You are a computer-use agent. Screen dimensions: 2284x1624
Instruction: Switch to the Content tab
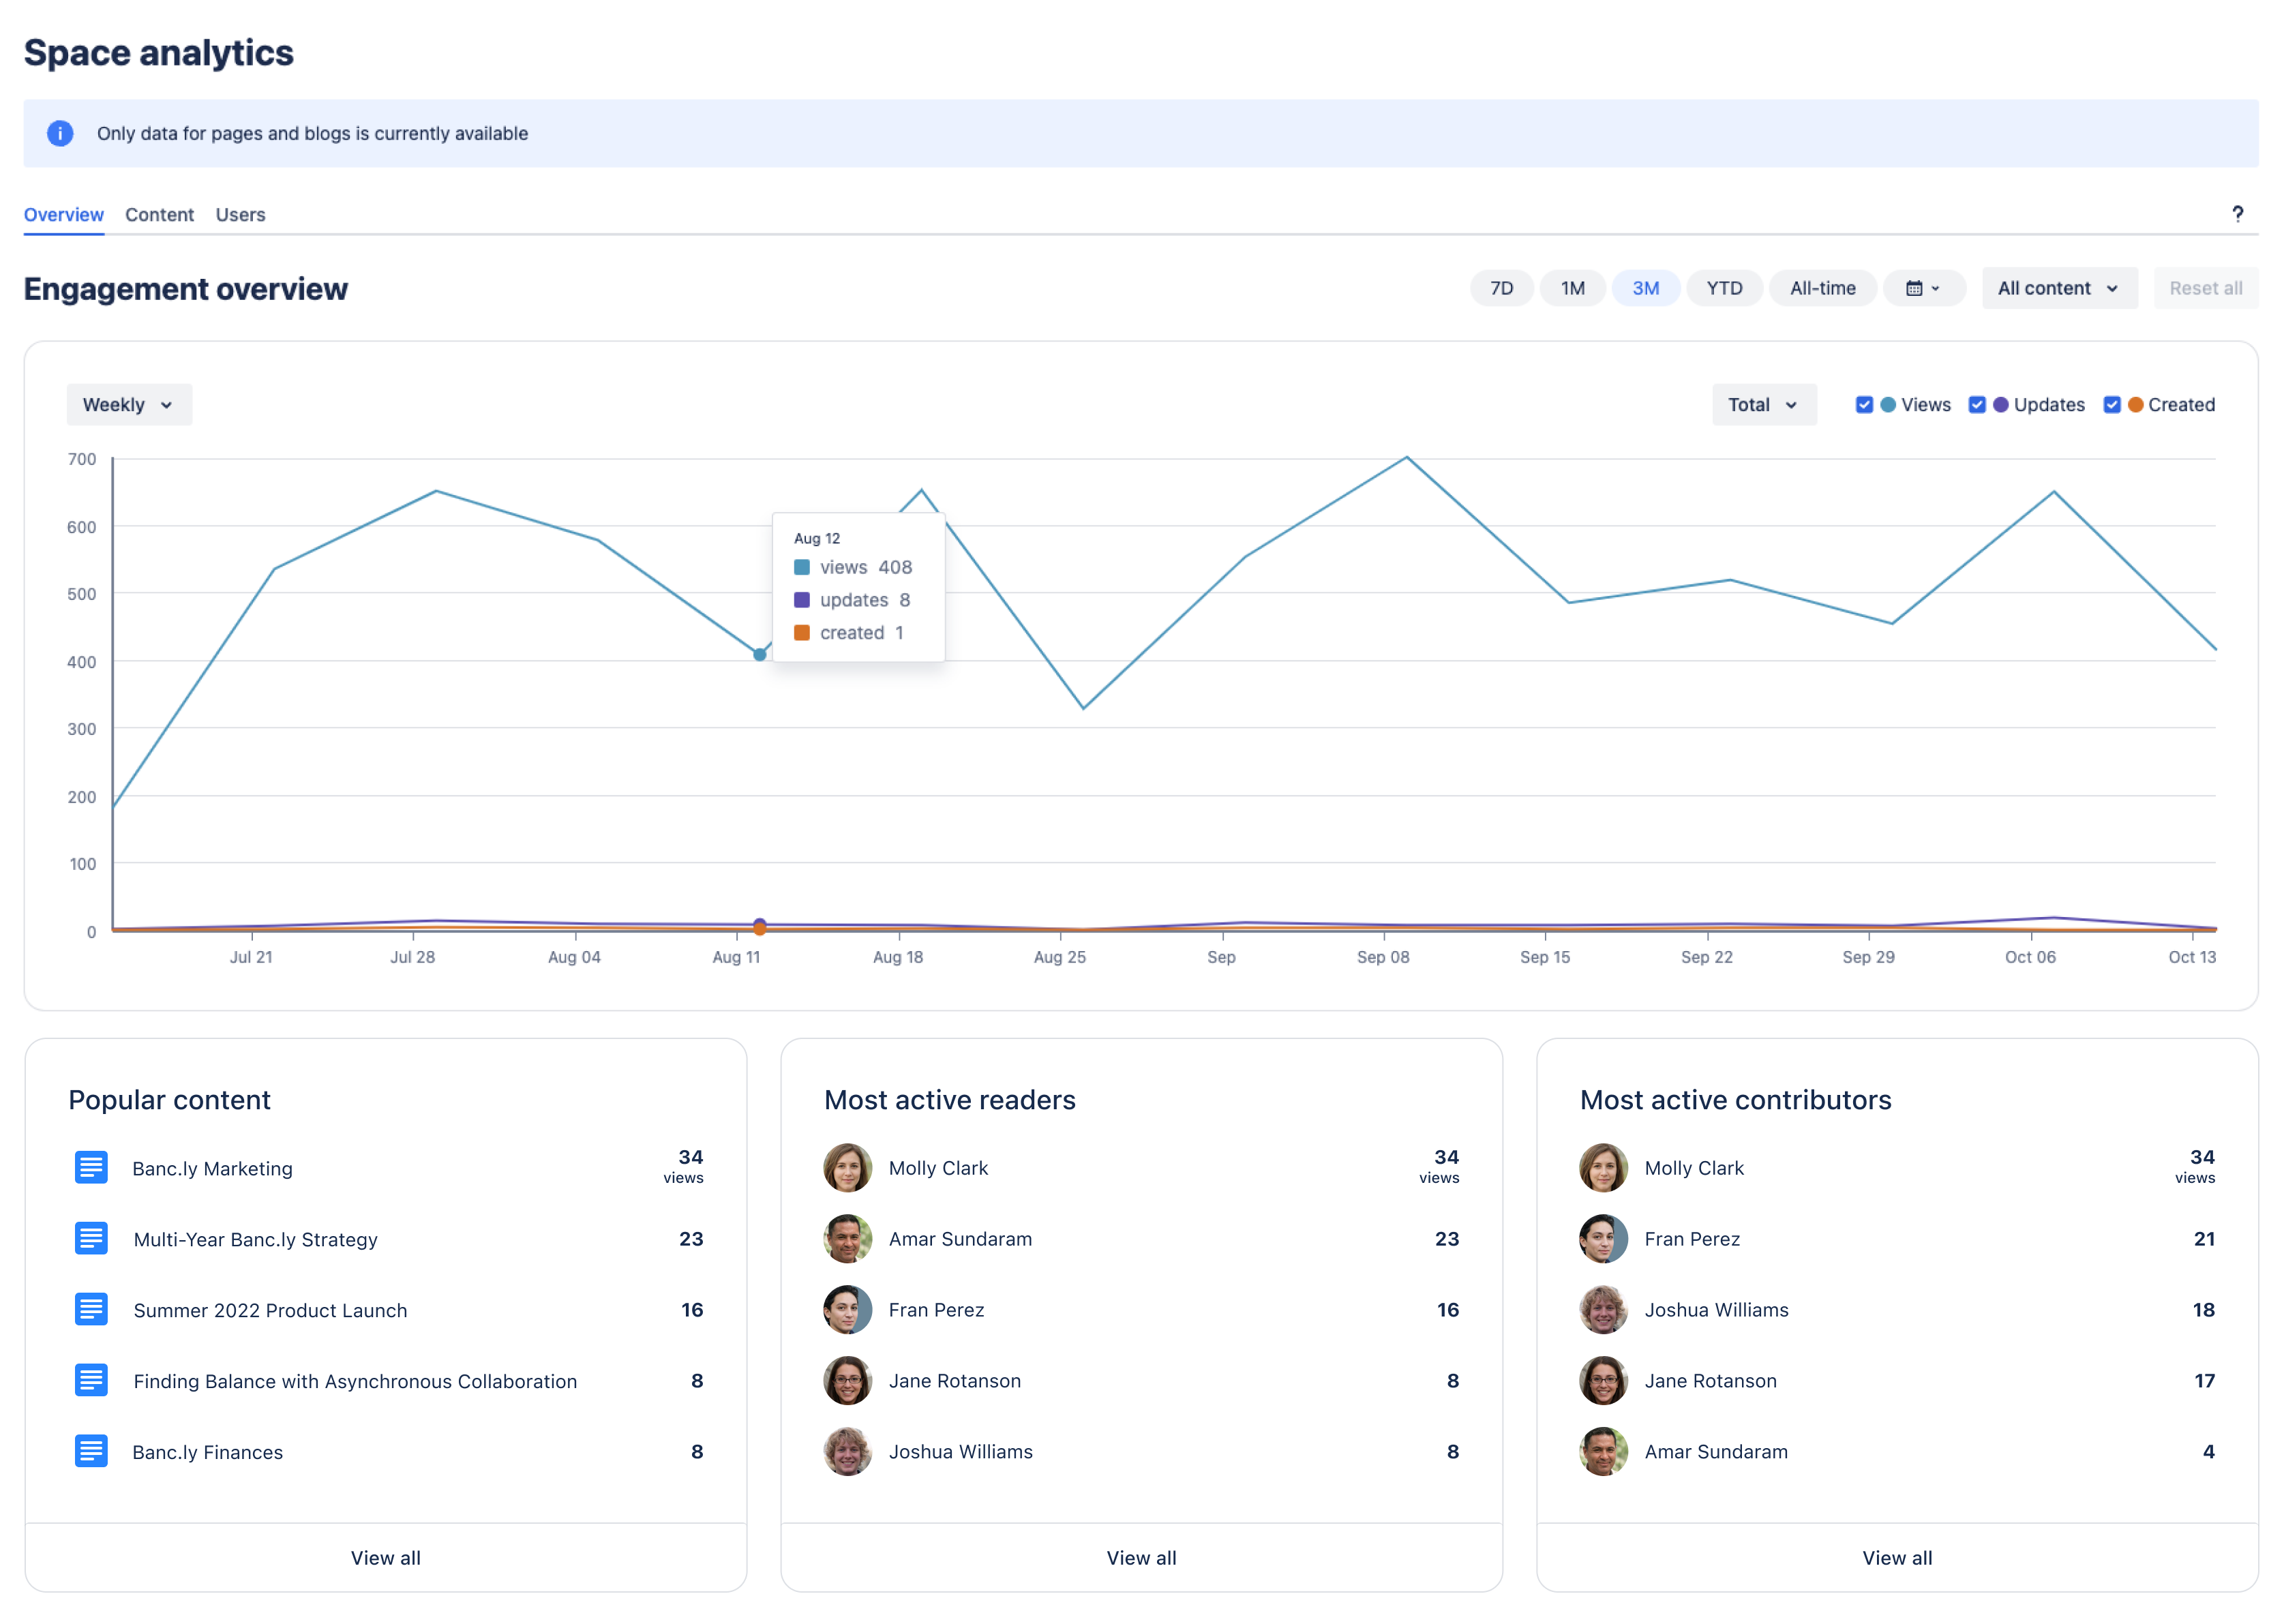159,215
